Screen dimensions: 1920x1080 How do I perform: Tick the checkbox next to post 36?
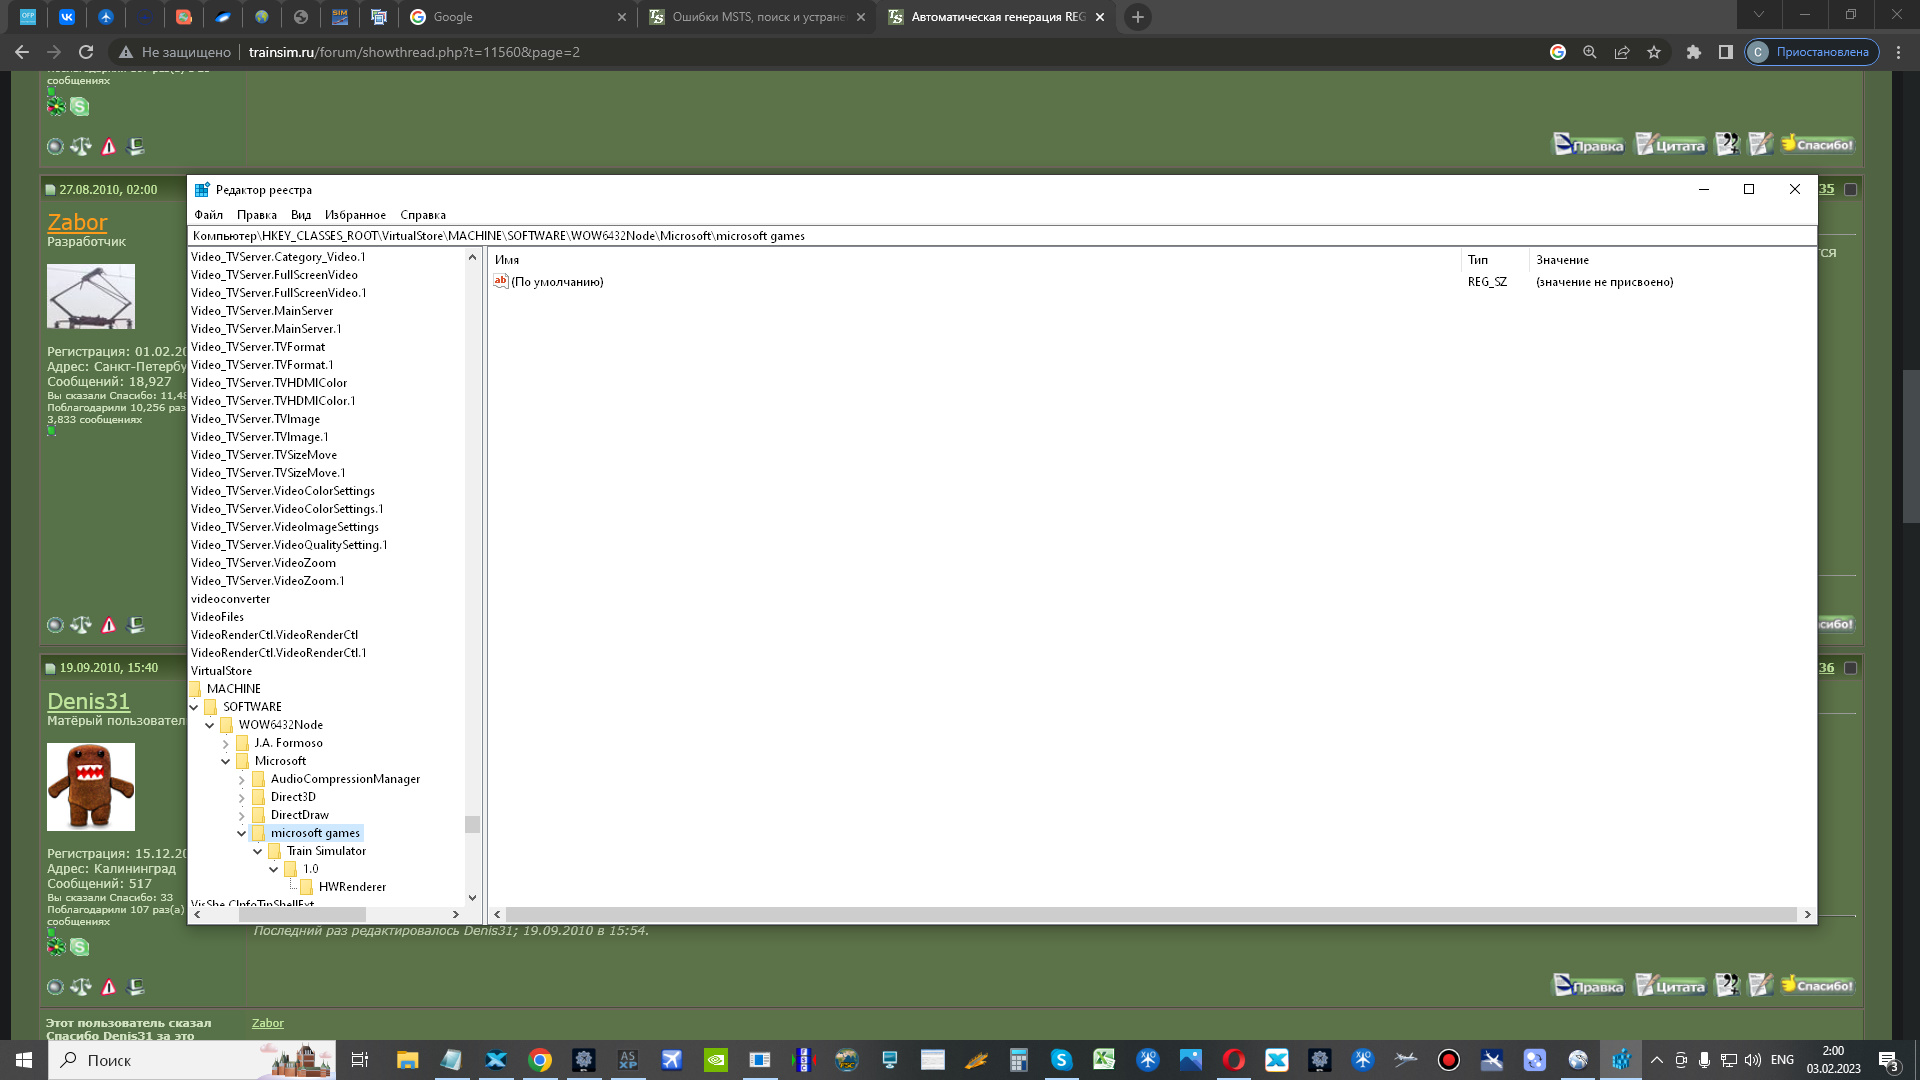(x=1850, y=668)
